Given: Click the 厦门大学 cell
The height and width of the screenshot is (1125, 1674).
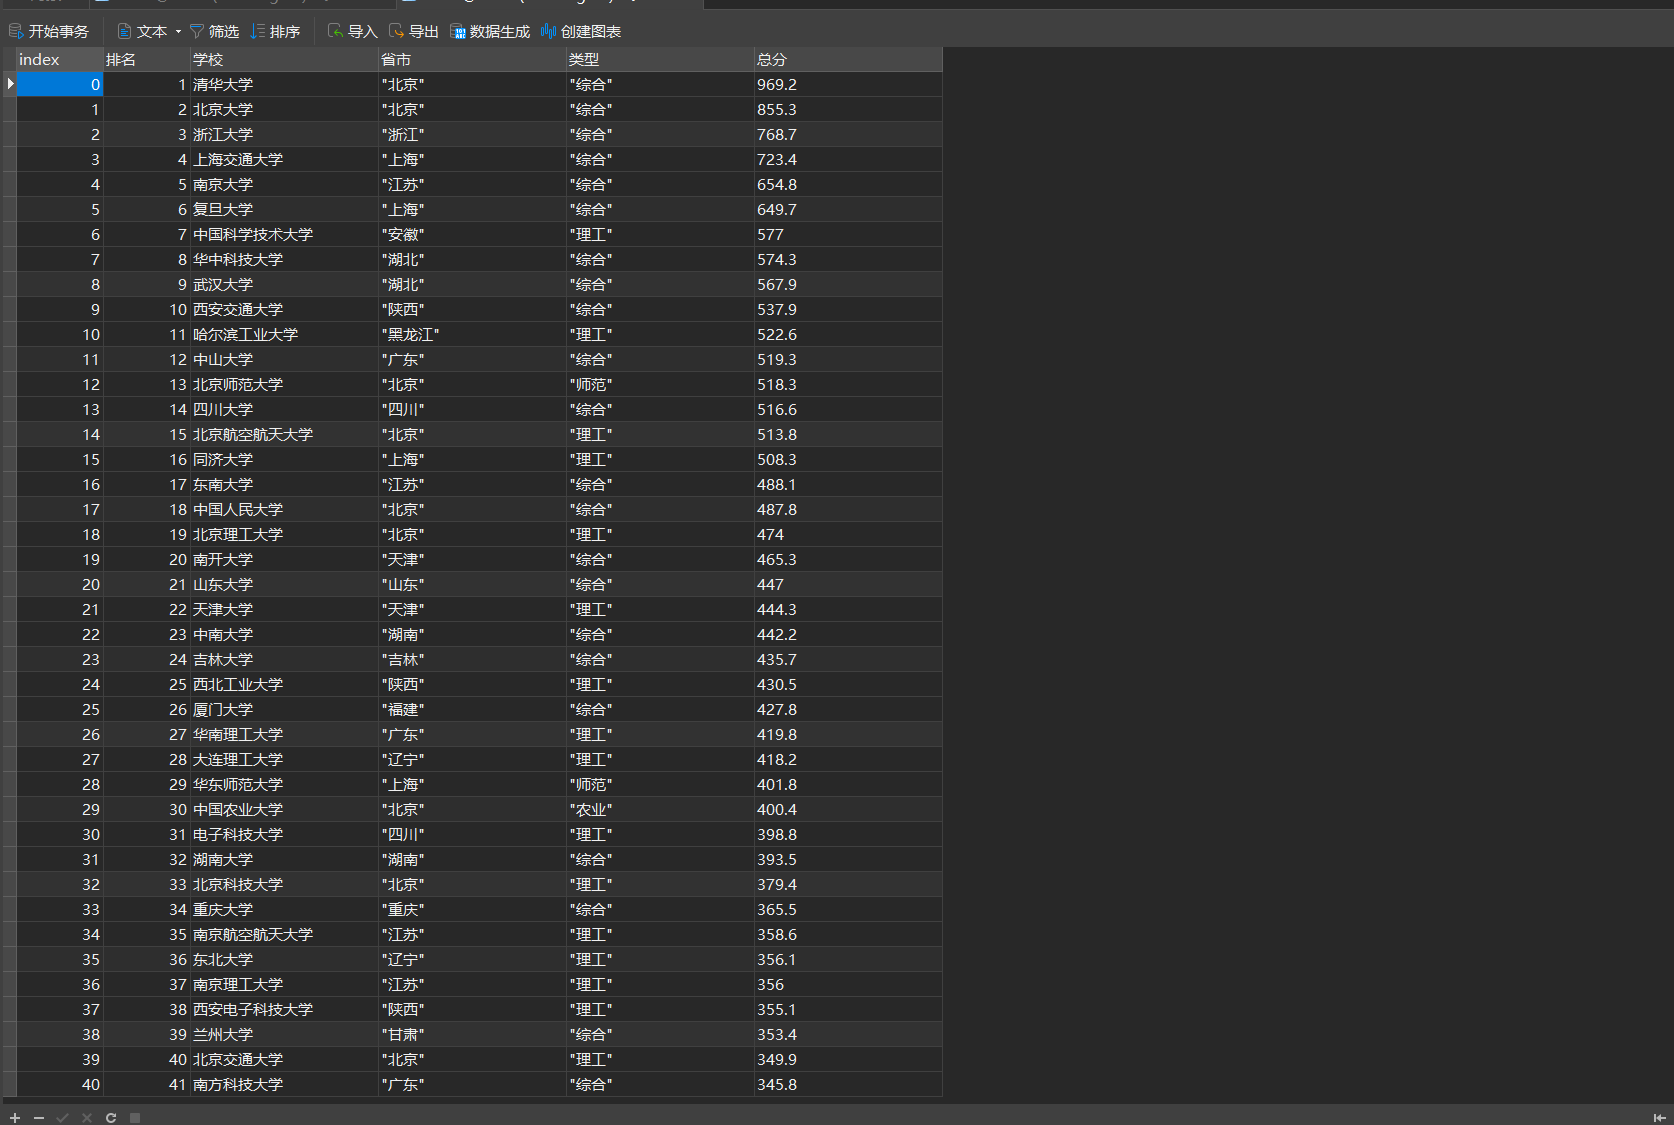Looking at the screenshot, I should 284,709.
